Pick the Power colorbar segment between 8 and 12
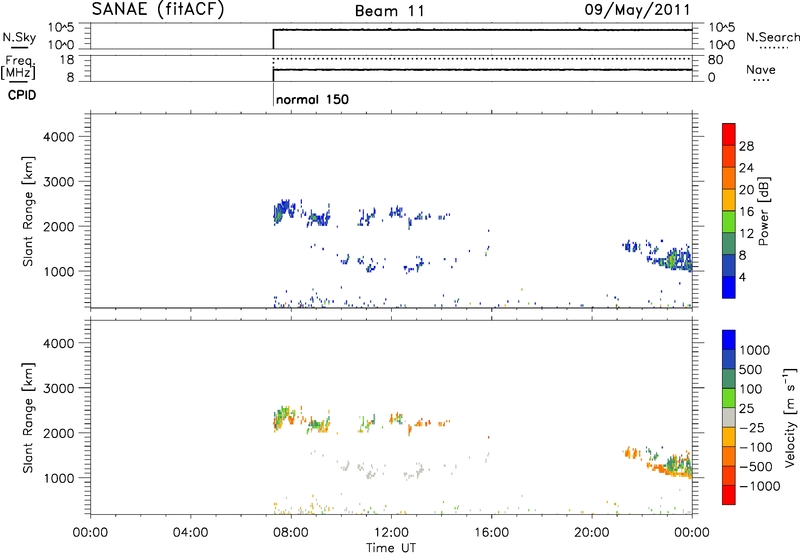This screenshot has width=800, height=554. point(729,244)
